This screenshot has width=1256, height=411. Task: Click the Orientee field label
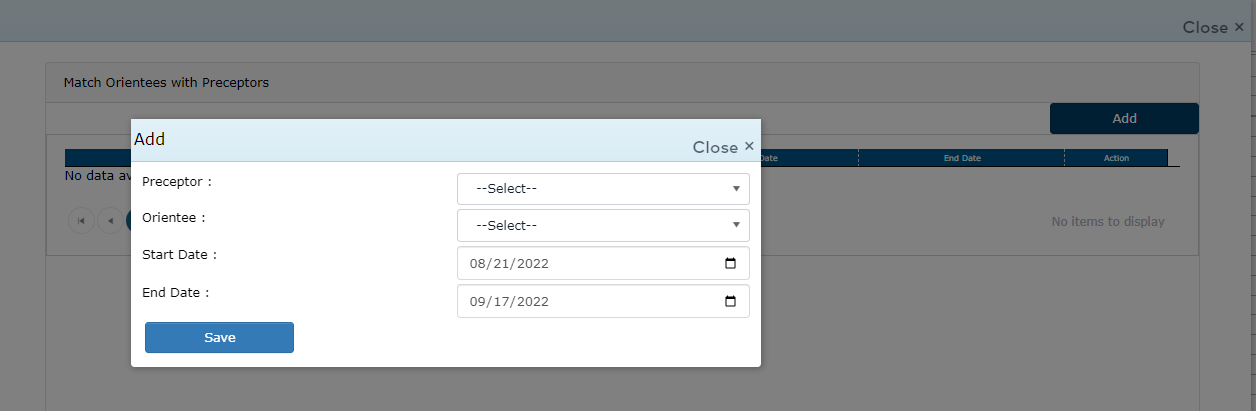tap(174, 217)
